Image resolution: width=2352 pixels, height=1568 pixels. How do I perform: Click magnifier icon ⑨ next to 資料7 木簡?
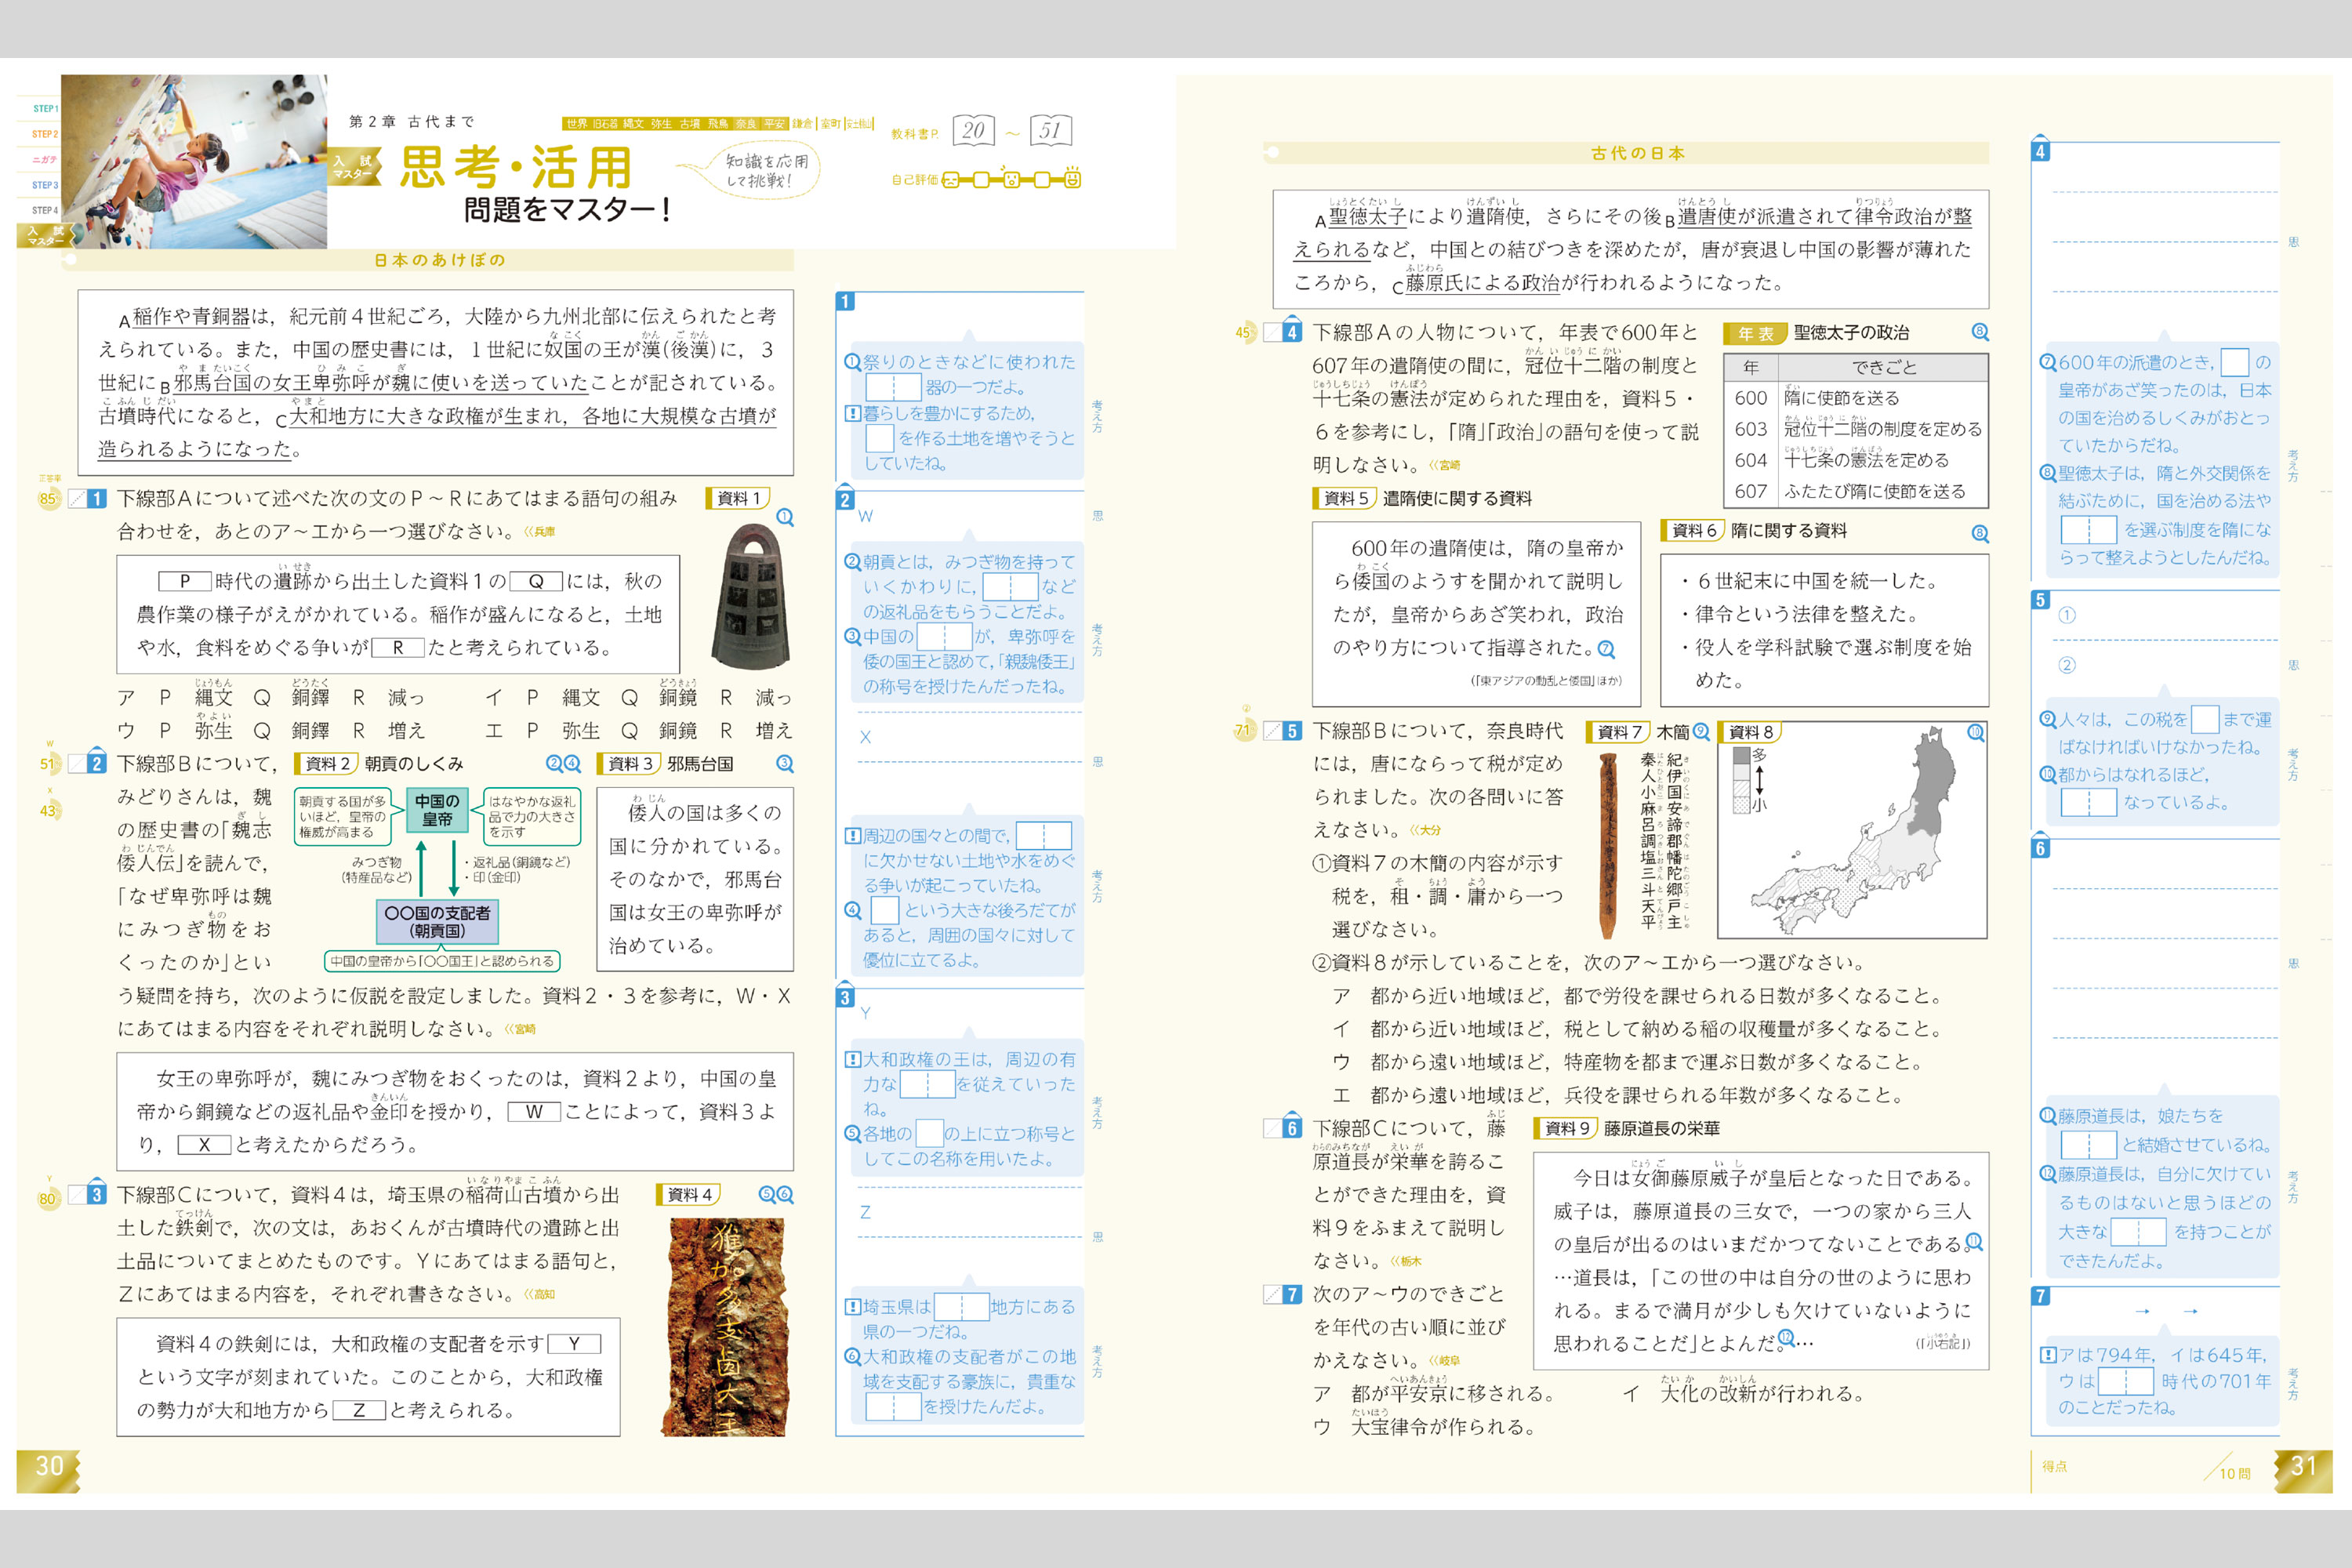tap(1700, 731)
